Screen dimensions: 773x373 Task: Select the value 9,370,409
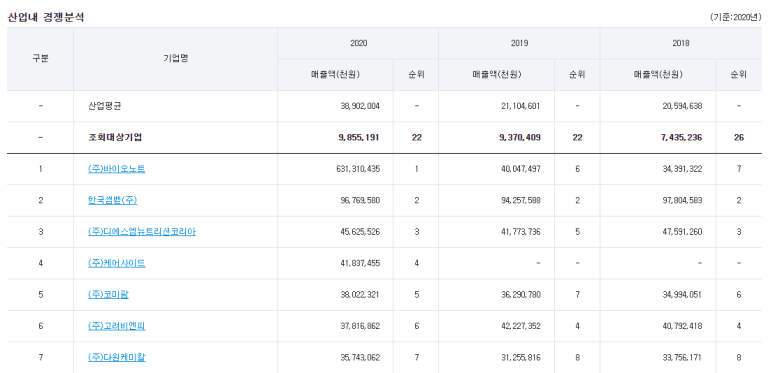click(x=520, y=137)
